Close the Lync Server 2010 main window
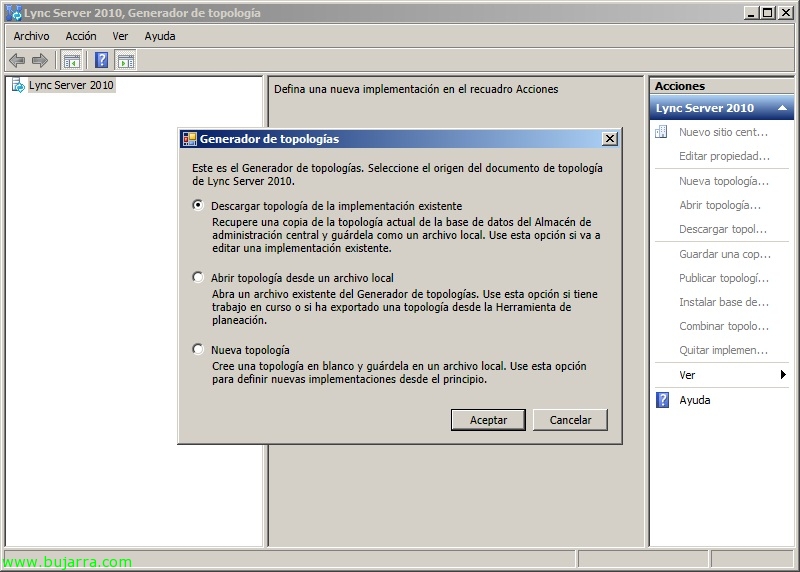Viewport: 800px width, 572px height. coord(786,13)
